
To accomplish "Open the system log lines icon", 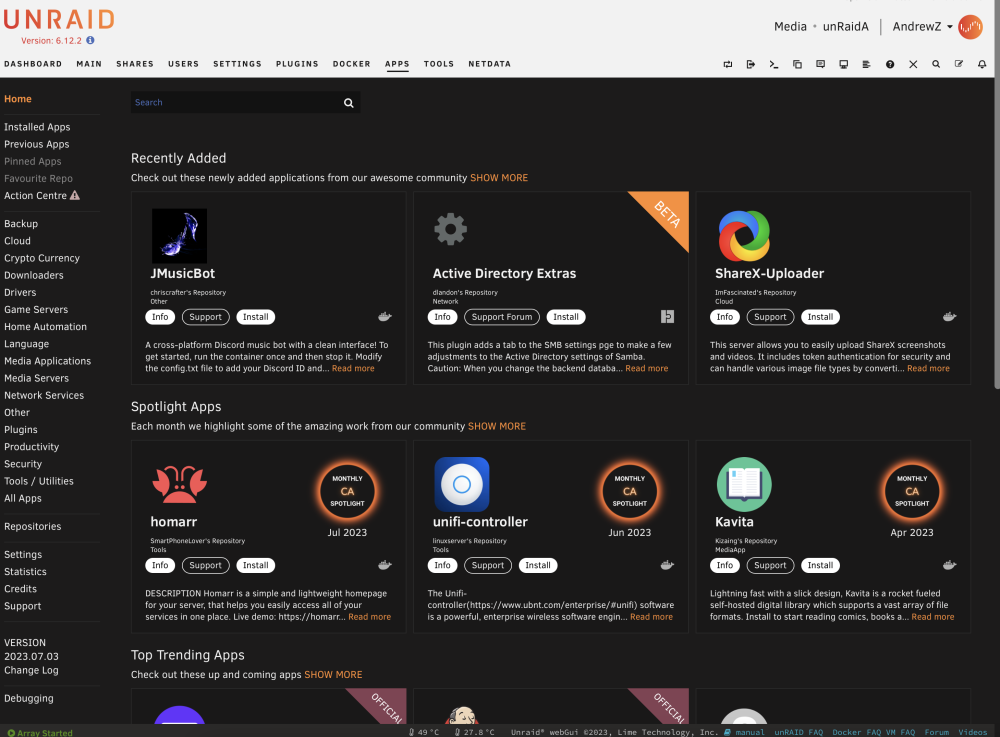I will [866, 64].
